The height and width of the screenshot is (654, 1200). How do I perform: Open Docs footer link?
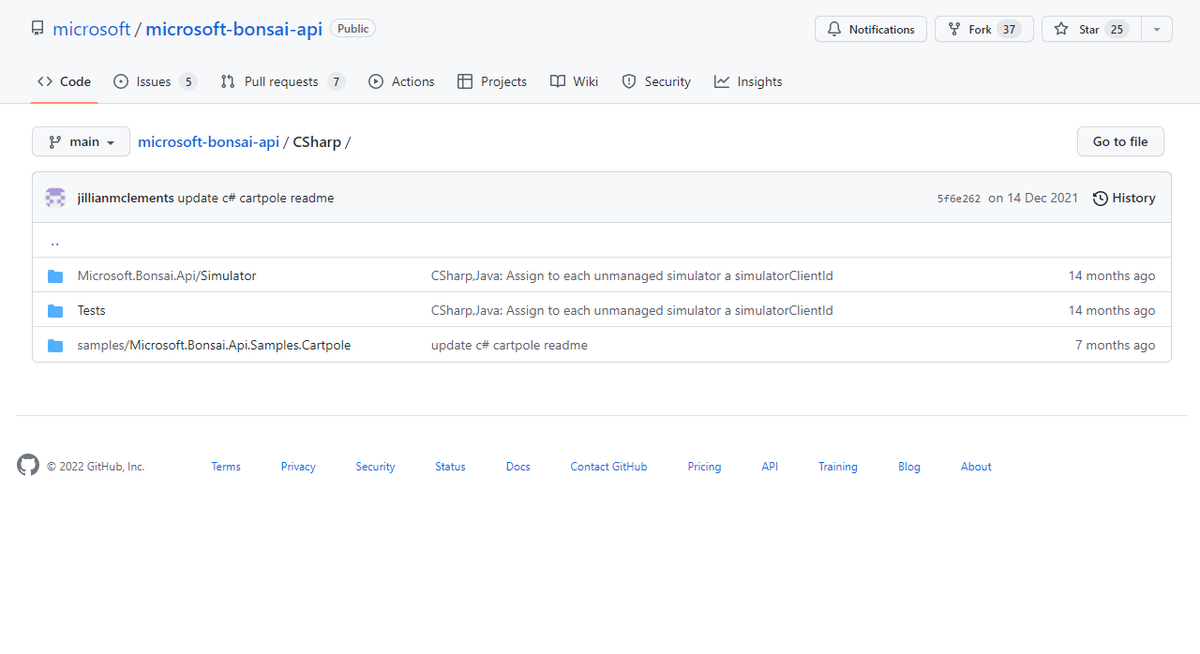click(x=518, y=467)
